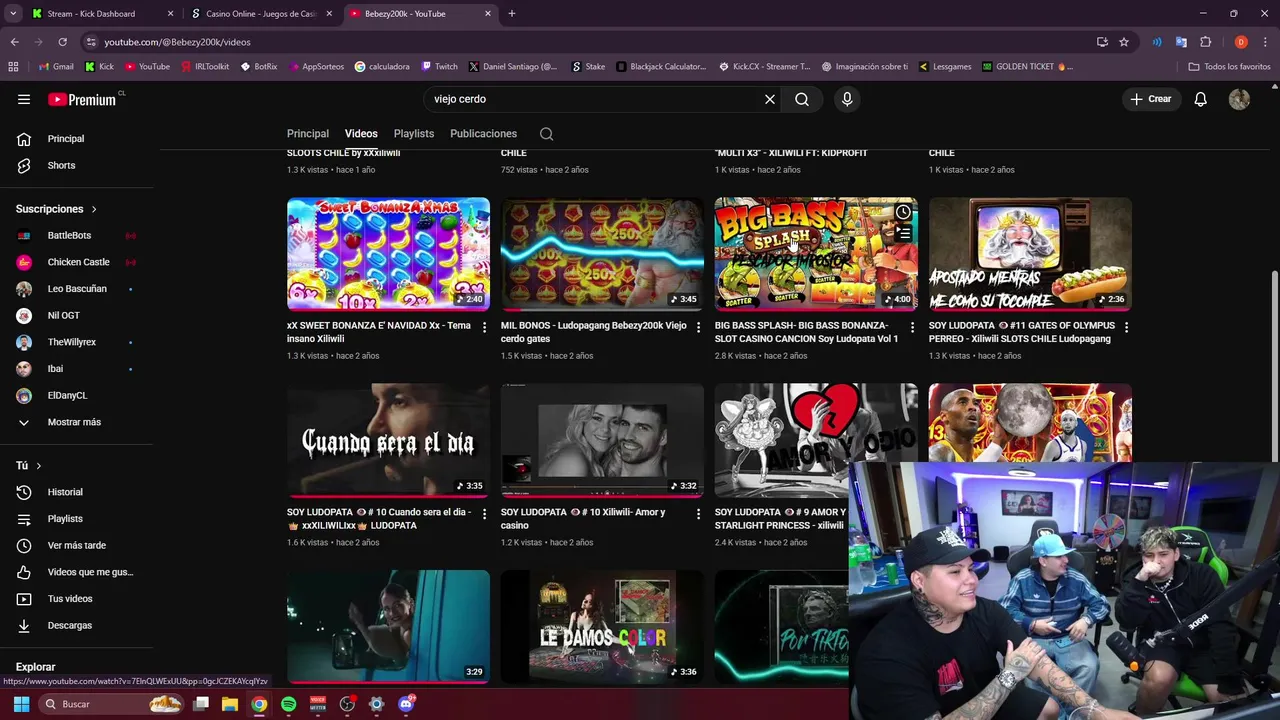Viewport: 1280px width, 720px height.
Task: Open the Crear menu
Action: click(1150, 99)
